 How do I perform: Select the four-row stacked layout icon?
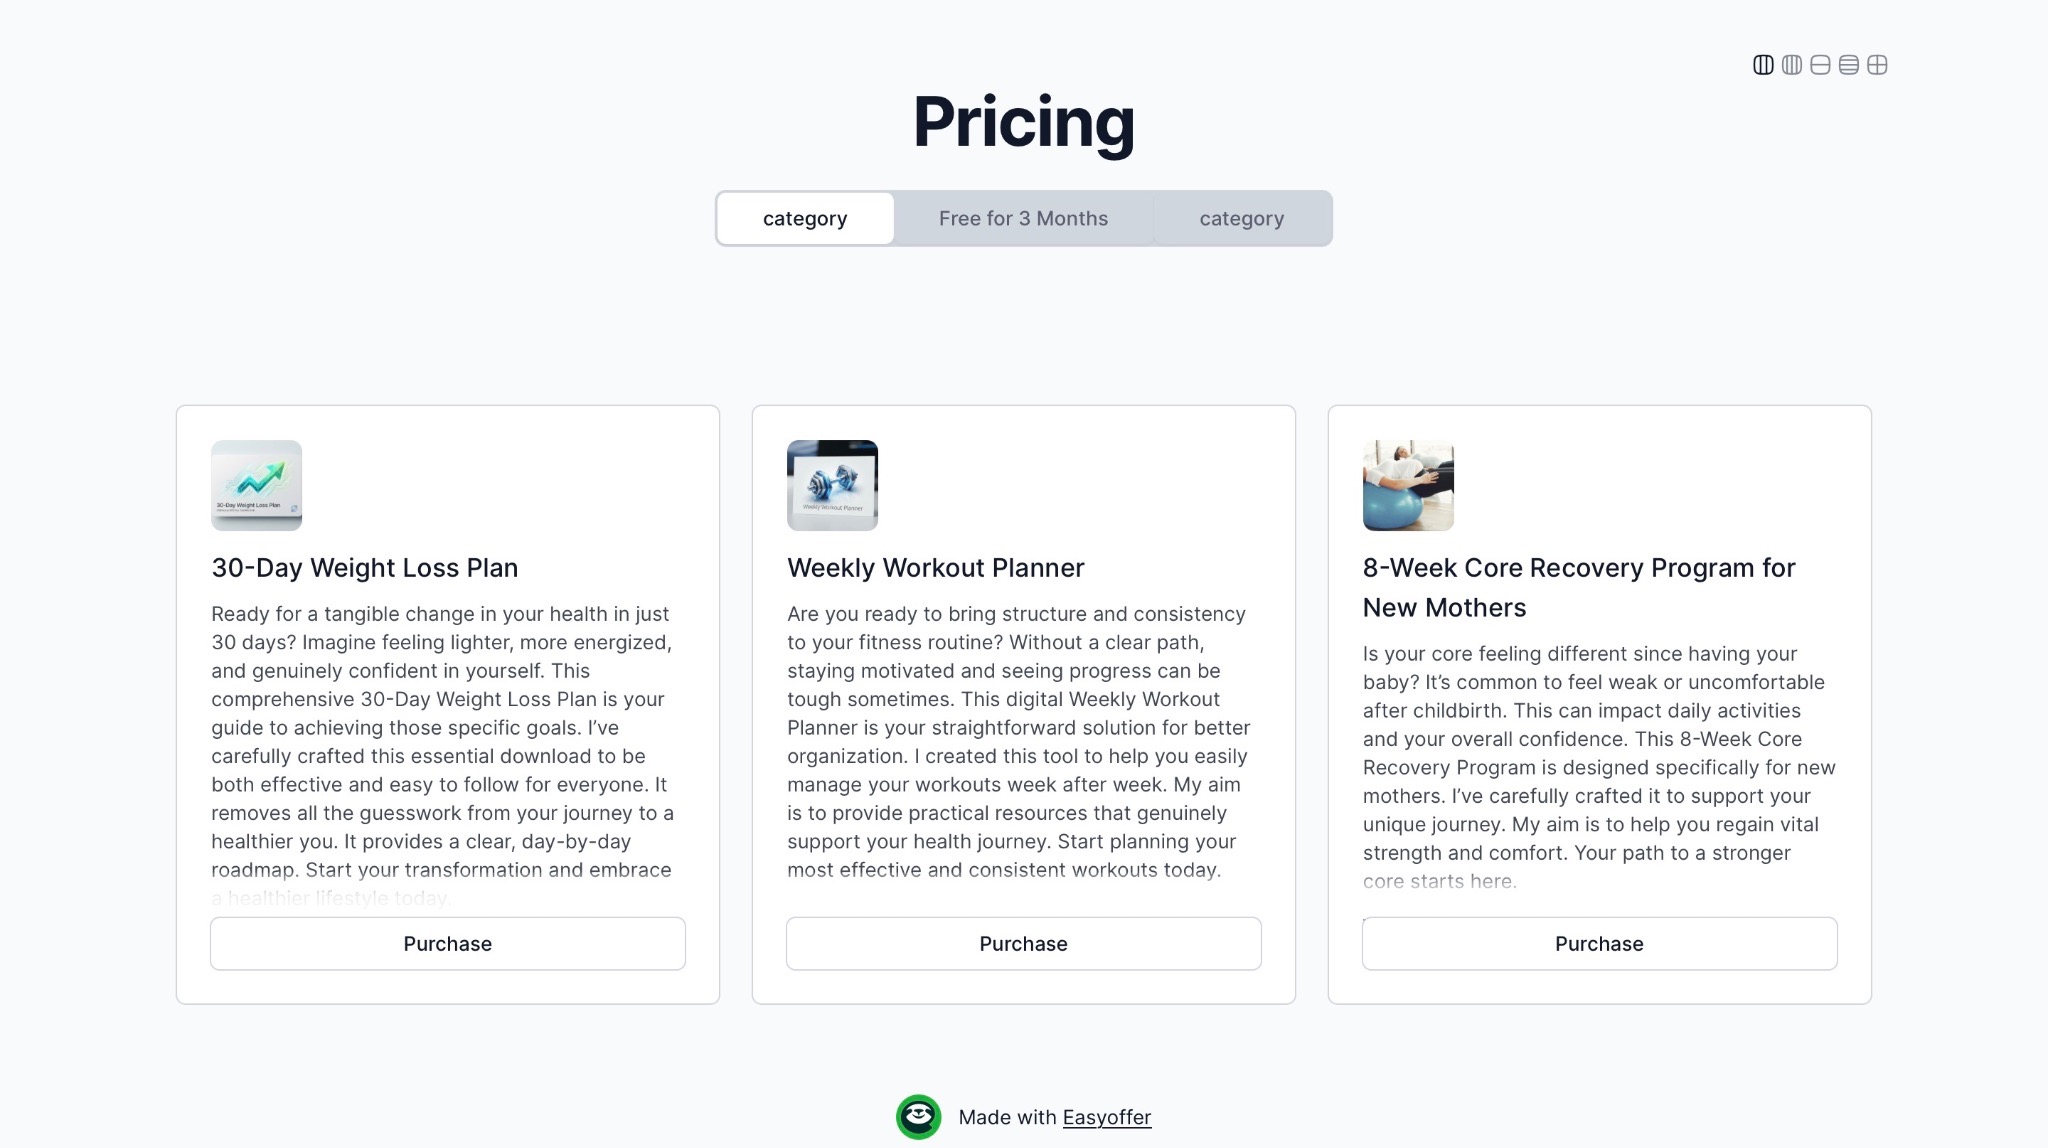(x=1849, y=65)
